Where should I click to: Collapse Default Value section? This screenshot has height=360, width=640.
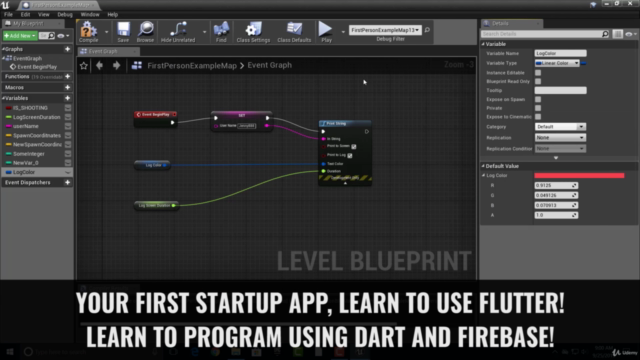click(483, 166)
